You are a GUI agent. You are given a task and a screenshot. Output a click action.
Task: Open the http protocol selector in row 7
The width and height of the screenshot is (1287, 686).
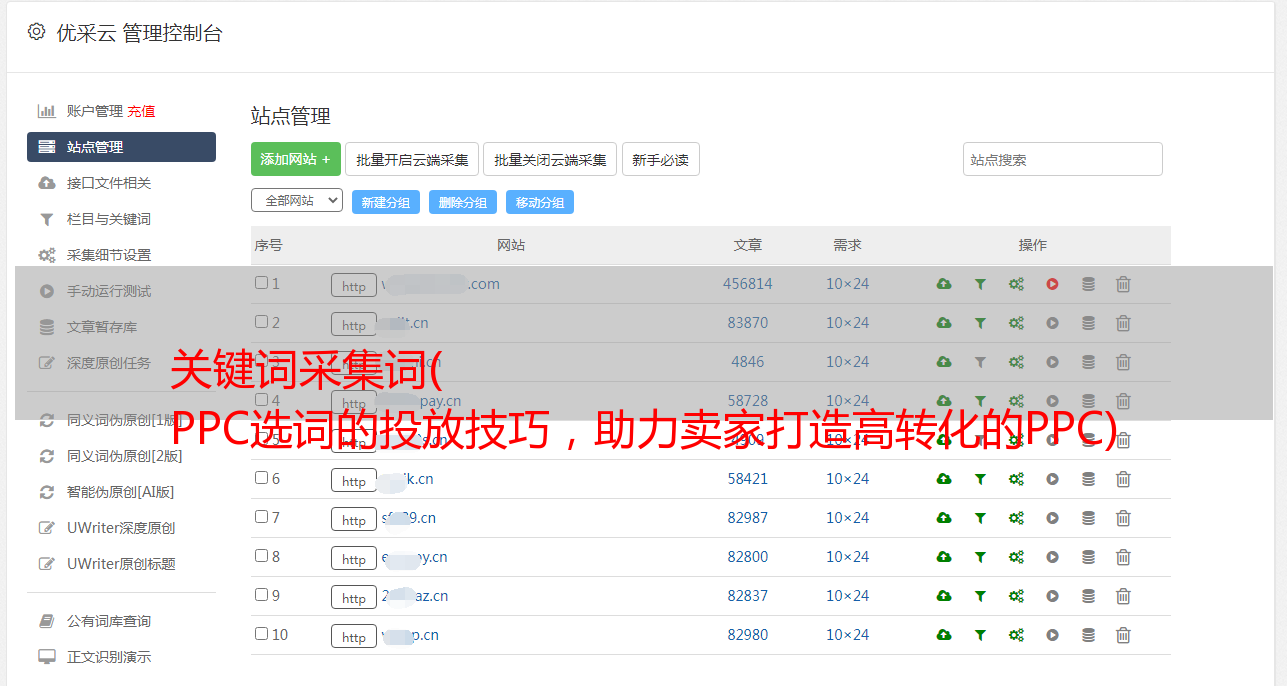pos(354,519)
